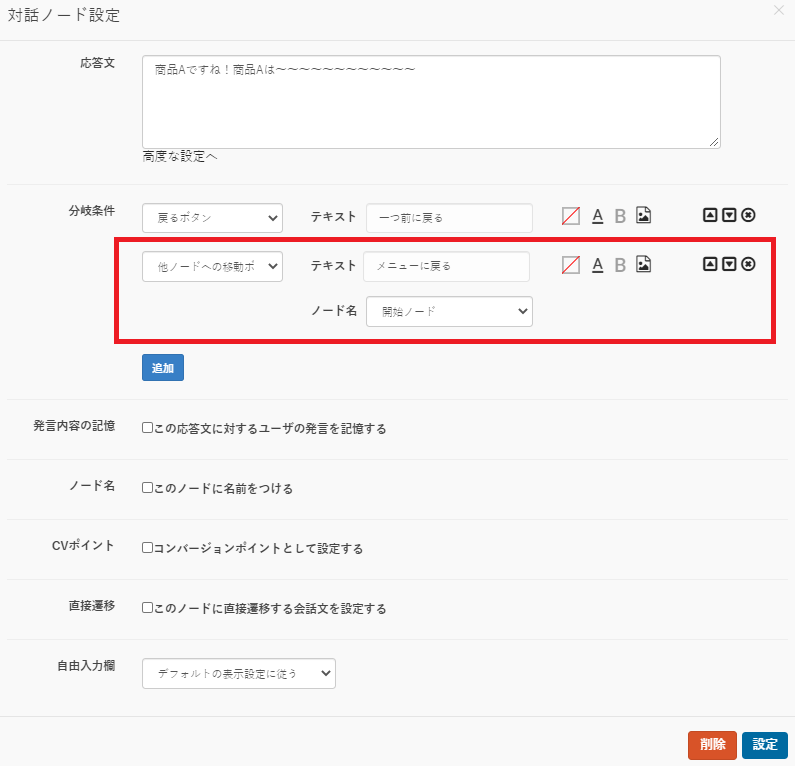The image size is (795, 766).
Task: Open the 開始ノード node name dropdown
Action: (449, 311)
